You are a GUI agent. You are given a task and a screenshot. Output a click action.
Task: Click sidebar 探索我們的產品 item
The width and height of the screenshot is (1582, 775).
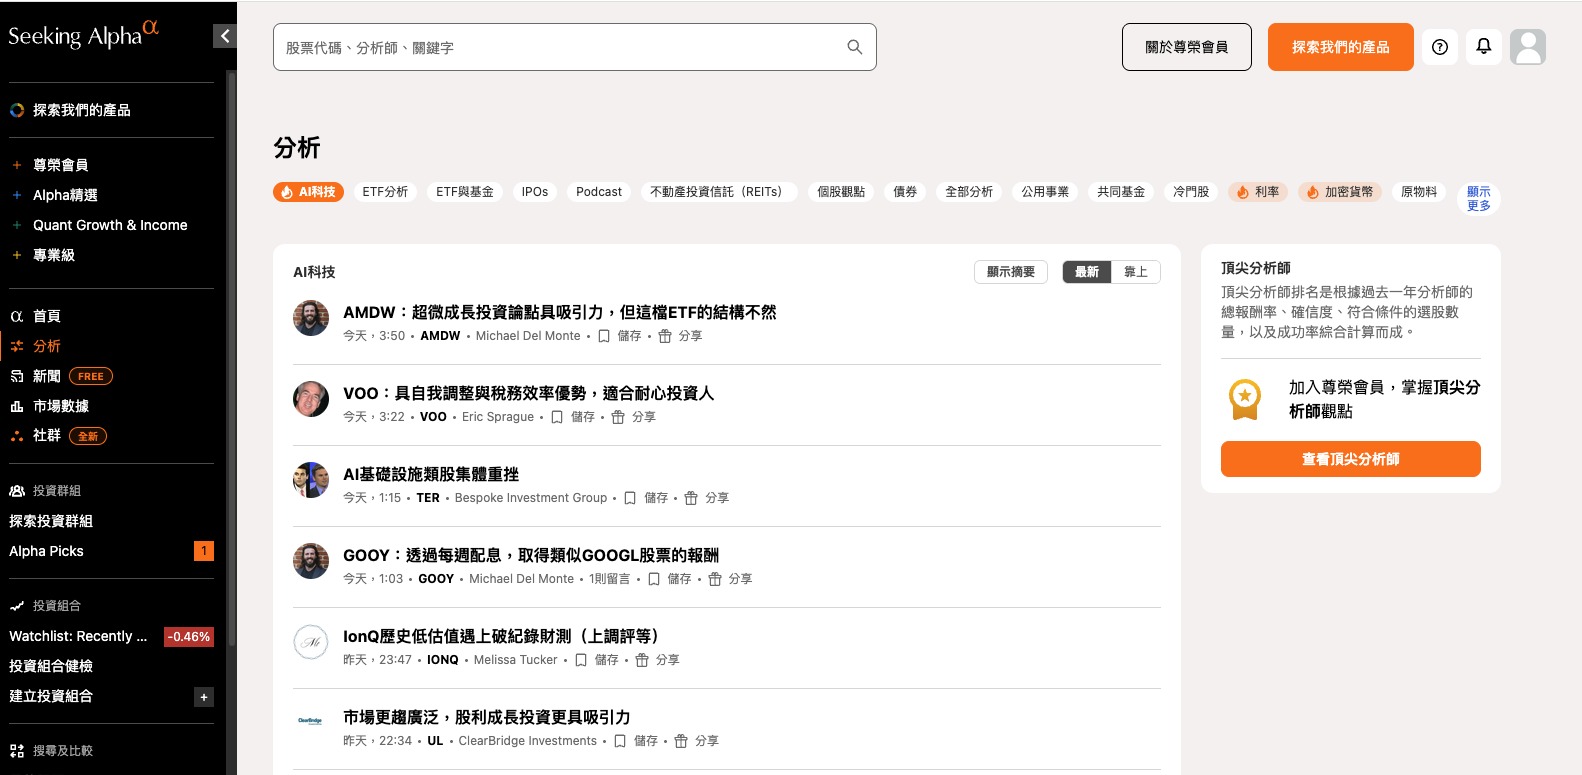coord(82,110)
